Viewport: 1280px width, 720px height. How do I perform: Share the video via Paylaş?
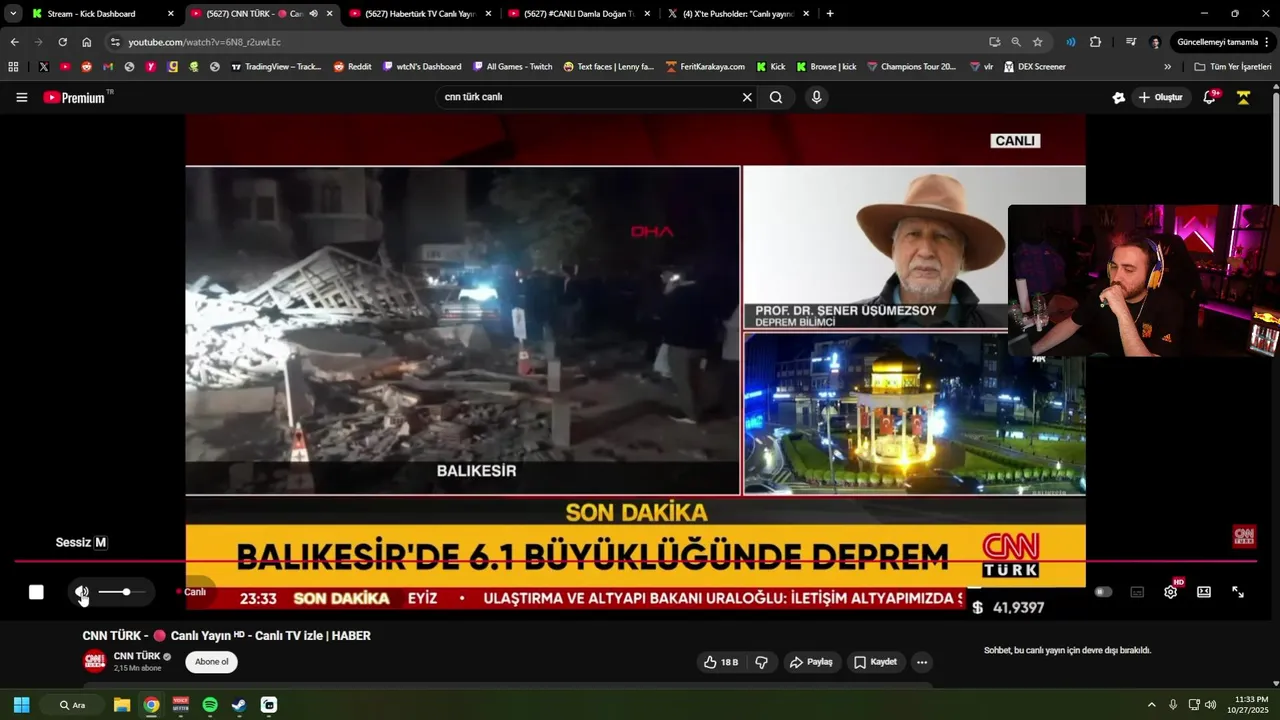[x=811, y=662]
